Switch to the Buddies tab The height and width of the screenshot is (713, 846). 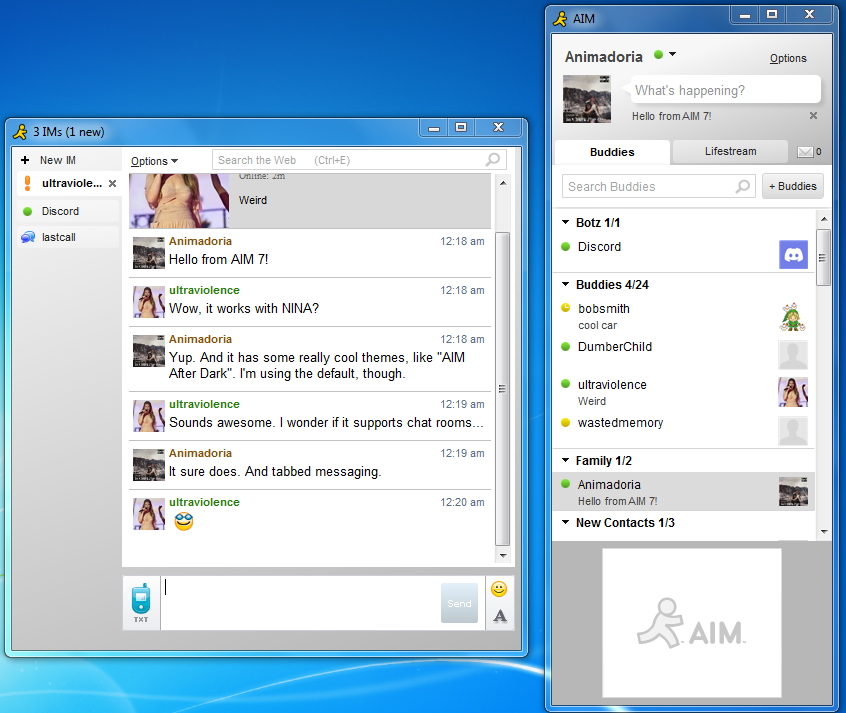pos(612,152)
